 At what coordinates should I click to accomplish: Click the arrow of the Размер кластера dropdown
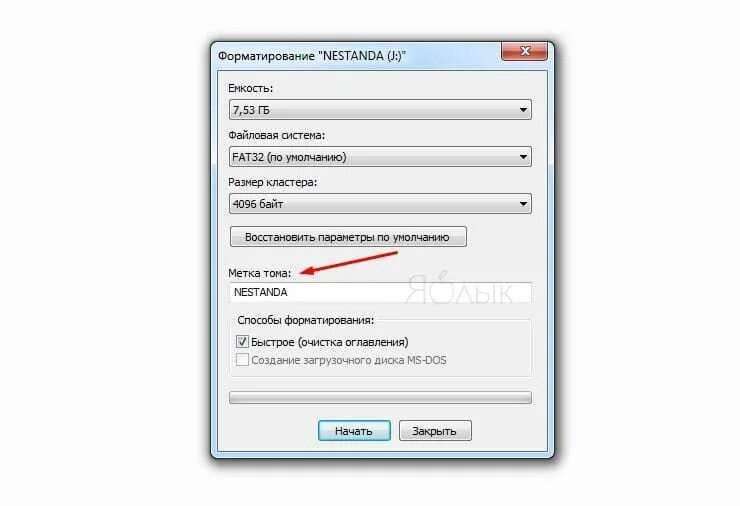point(523,204)
